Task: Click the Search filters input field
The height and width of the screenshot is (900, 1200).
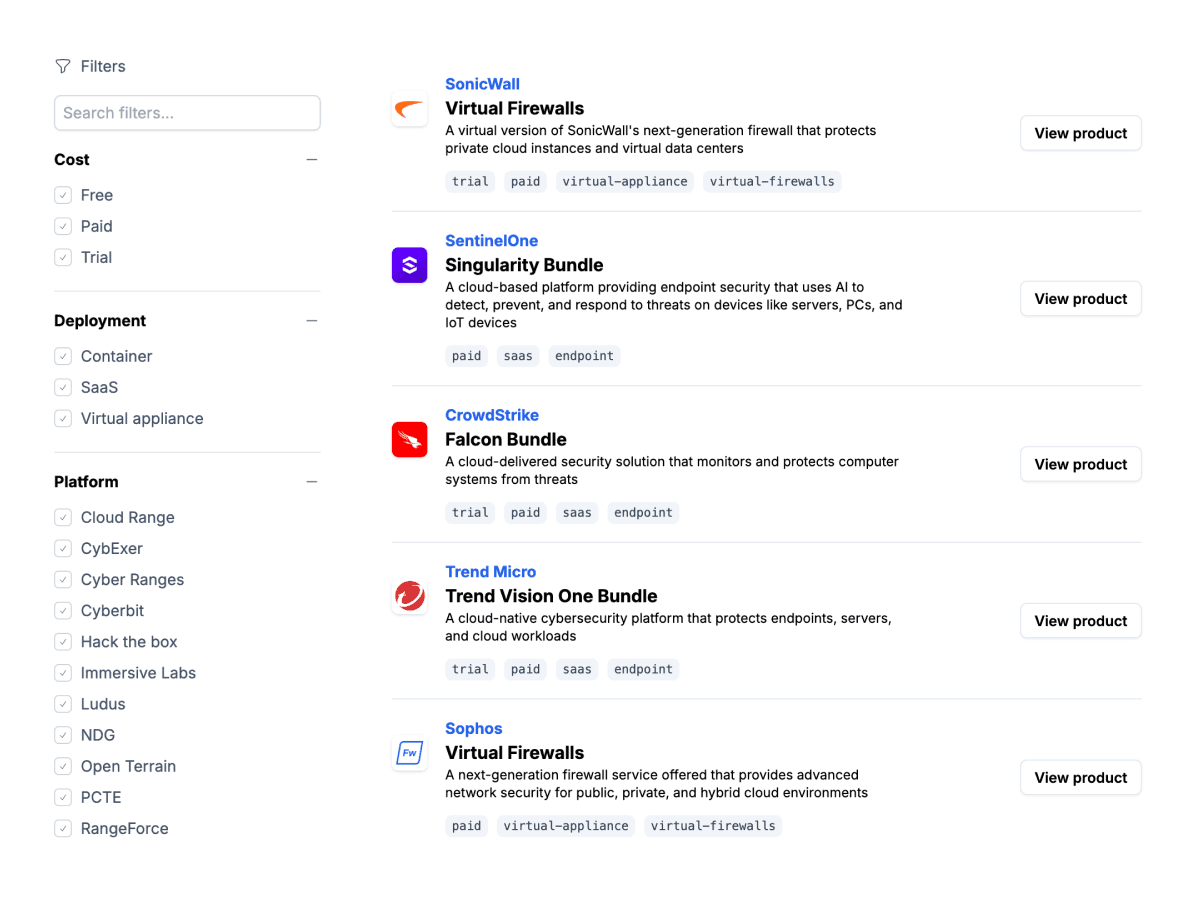Action: tap(187, 113)
